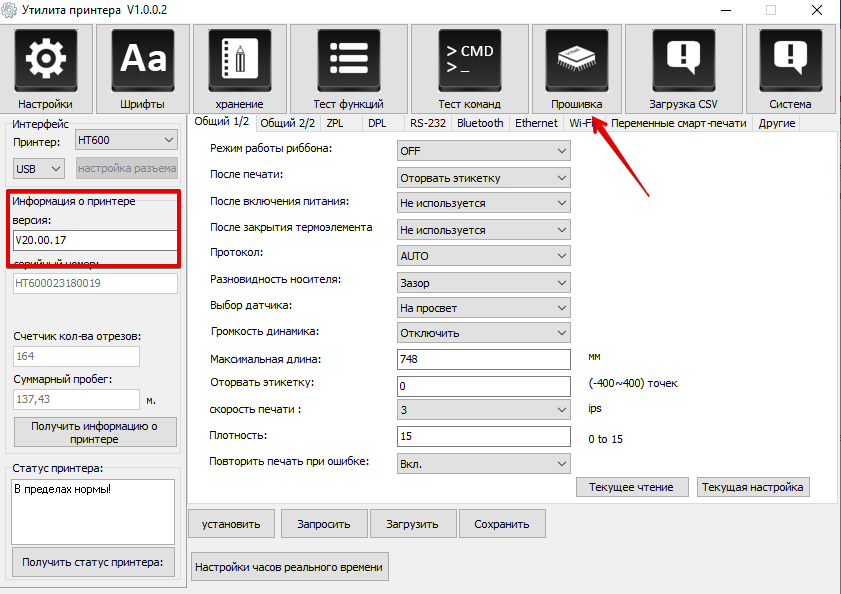
Task: Open the Тест функций list icon
Action: click(x=348, y=60)
